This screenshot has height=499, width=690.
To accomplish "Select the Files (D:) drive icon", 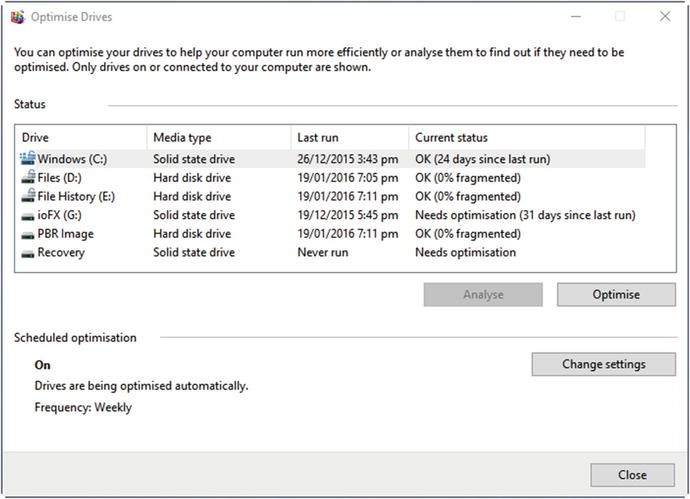I will click(27, 177).
